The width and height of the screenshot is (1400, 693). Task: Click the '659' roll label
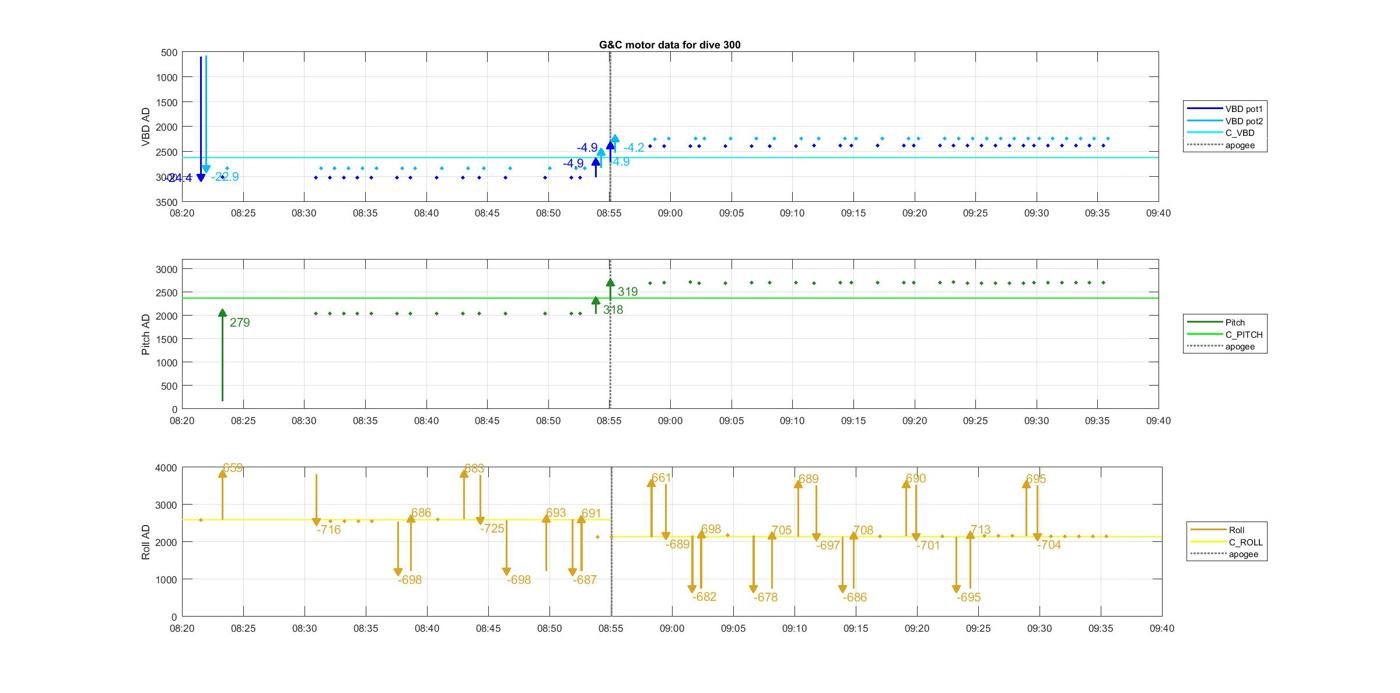[233, 468]
